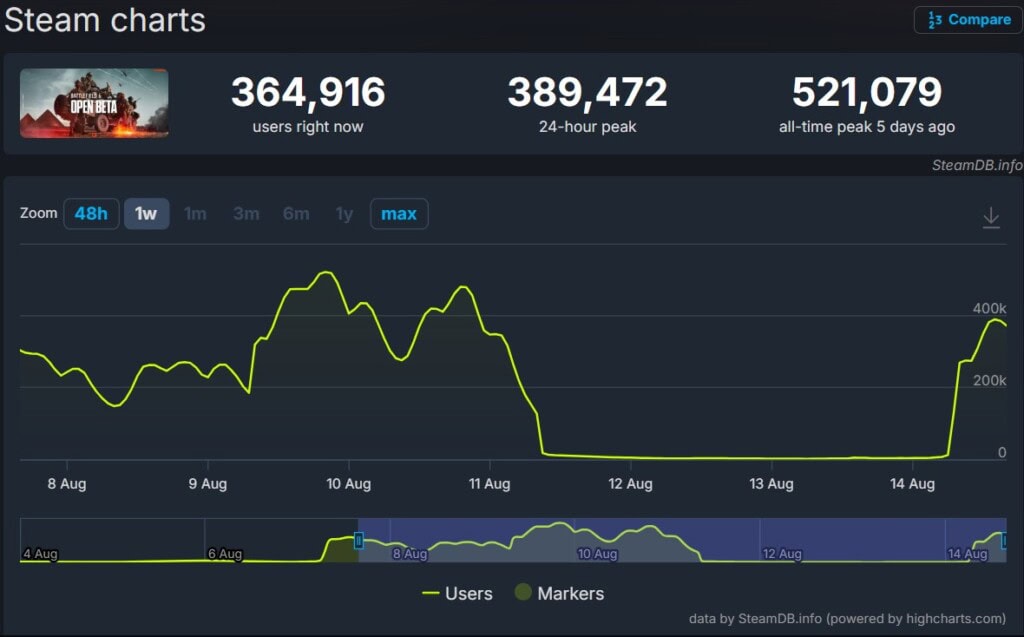
Task: Click the 400k y-axis label
Action: [x=989, y=308]
